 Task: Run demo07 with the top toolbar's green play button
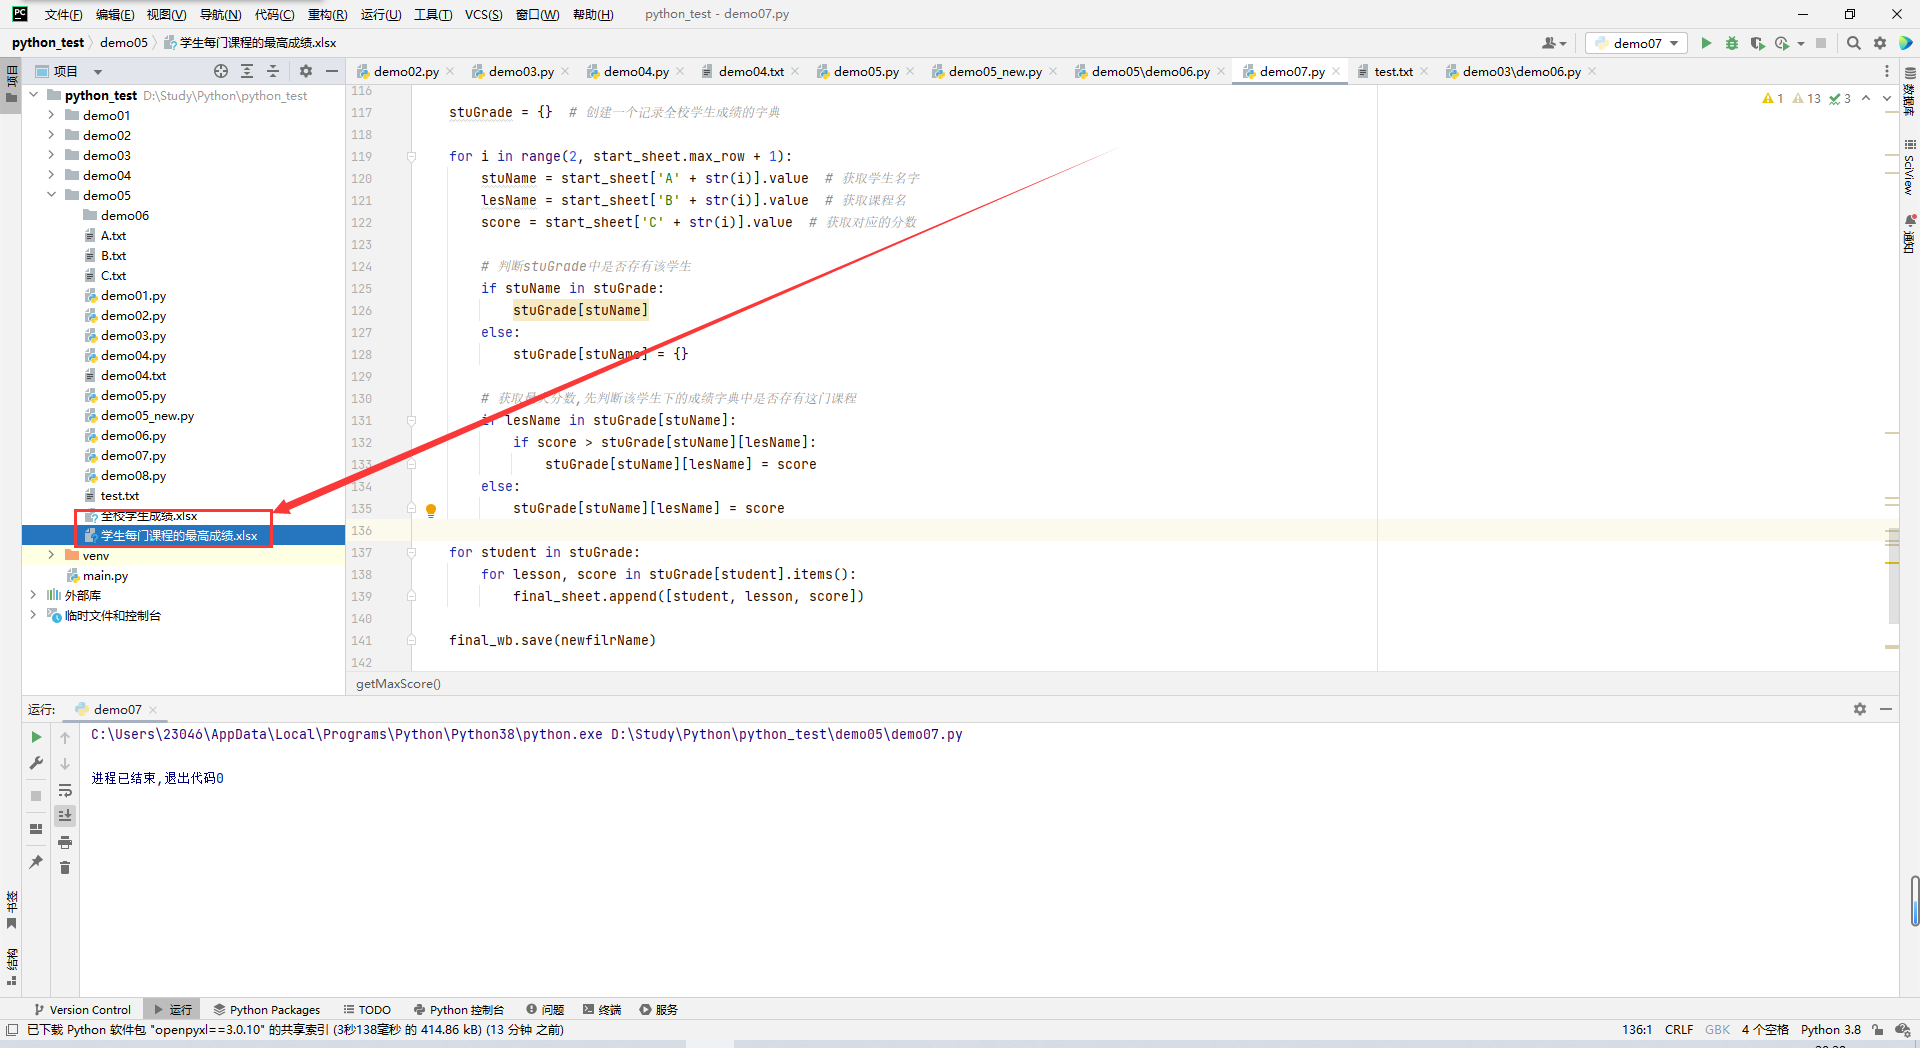pos(1706,43)
